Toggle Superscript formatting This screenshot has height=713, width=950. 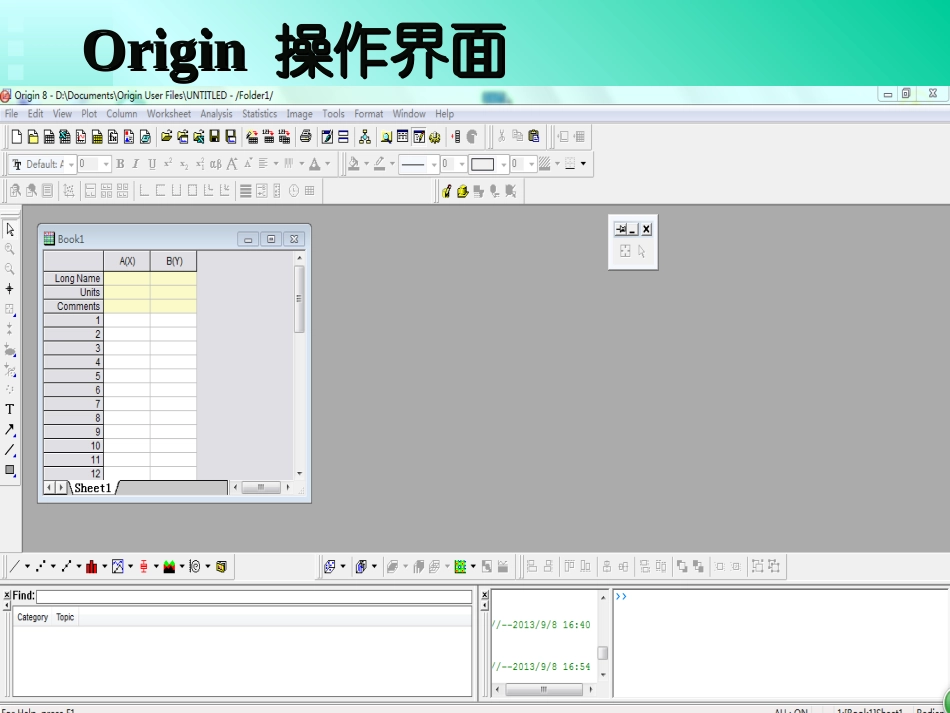(x=168, y=164)
